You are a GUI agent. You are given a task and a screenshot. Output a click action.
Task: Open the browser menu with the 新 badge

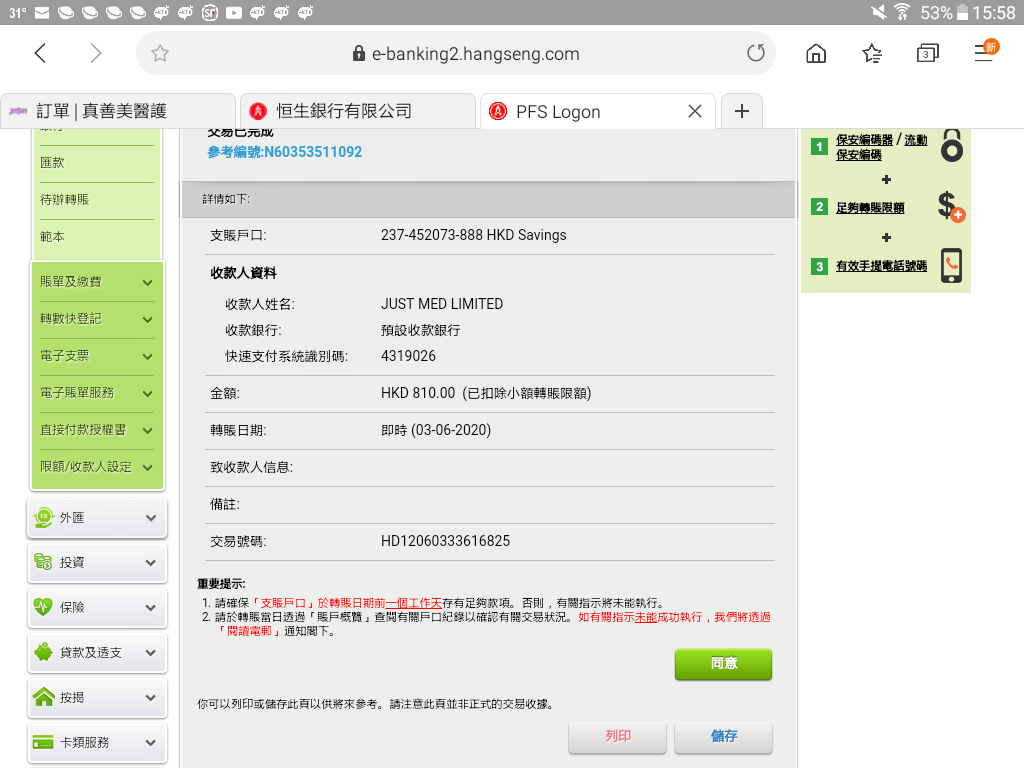pyautogui.click(x=985, y=52)
